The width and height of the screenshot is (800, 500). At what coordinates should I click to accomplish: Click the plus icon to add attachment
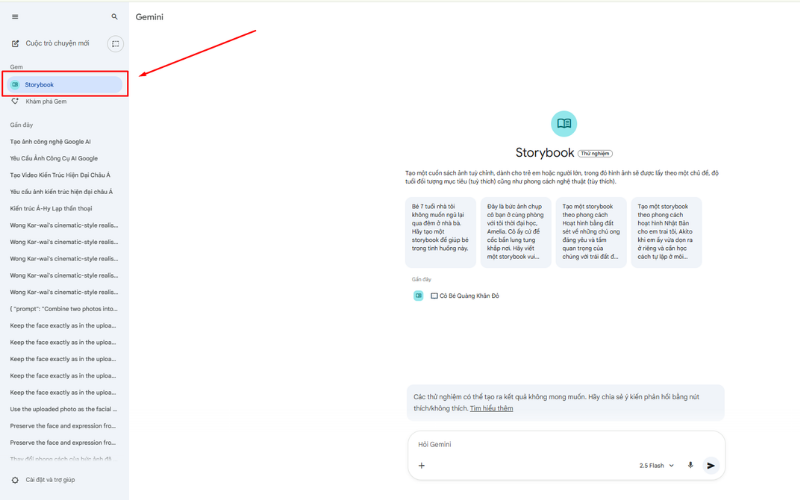421,465
